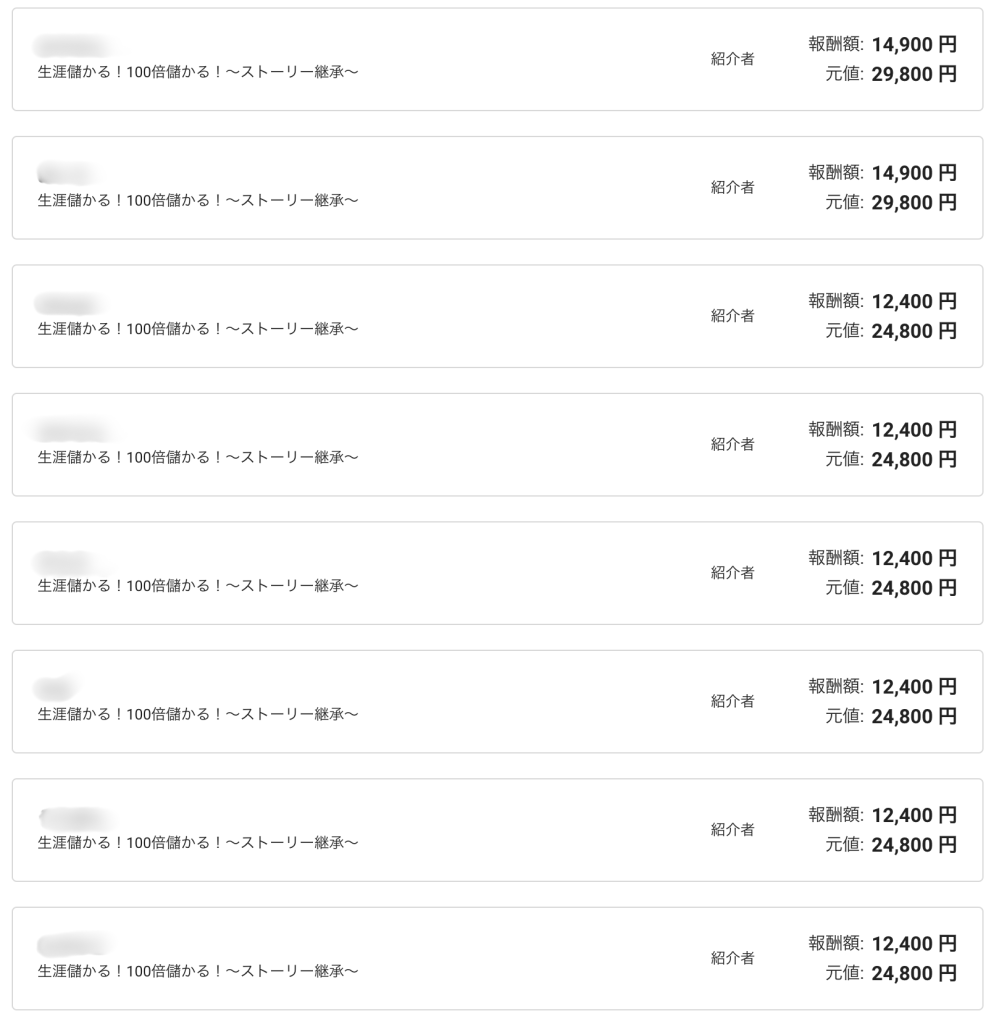This screenshot has width=999, height=1024.
Task: Click the 24,800 円 original price in the fourth card
Action: tap(914, 460)
